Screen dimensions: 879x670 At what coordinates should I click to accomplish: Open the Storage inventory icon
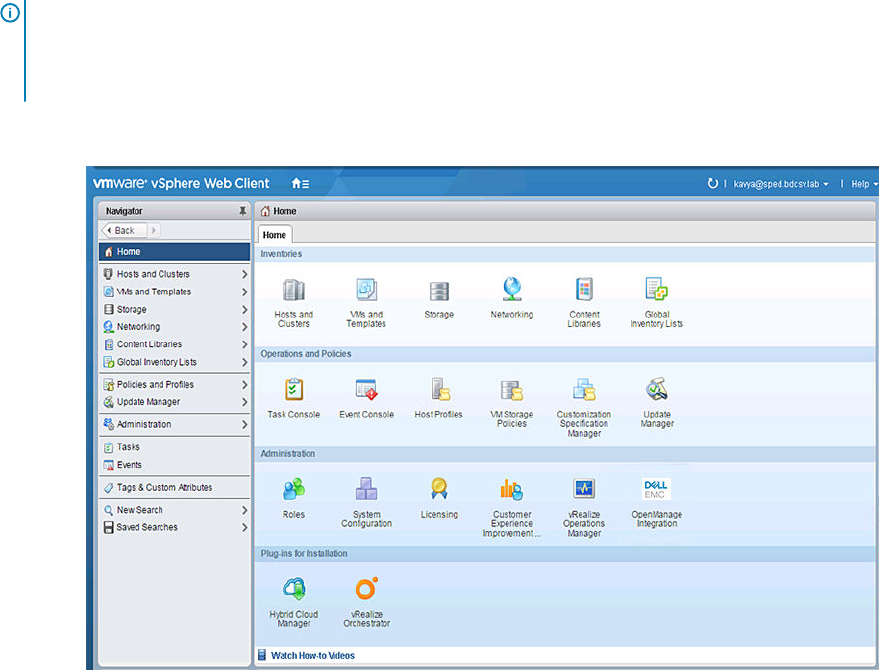pyautogui.click(x=439, y=292)
